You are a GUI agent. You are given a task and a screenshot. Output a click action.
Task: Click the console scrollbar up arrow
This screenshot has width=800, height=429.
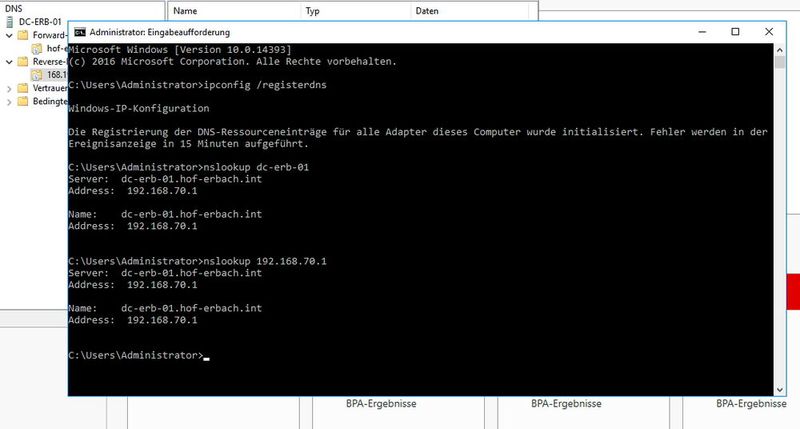click(x=780, y=49)
